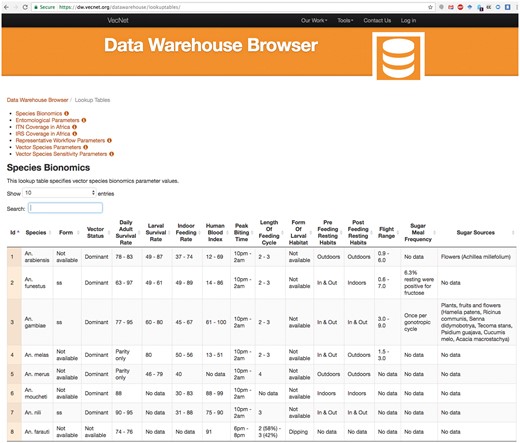Select An. farauti species cell
Screen dimensions: 520x443
(37, 432)
